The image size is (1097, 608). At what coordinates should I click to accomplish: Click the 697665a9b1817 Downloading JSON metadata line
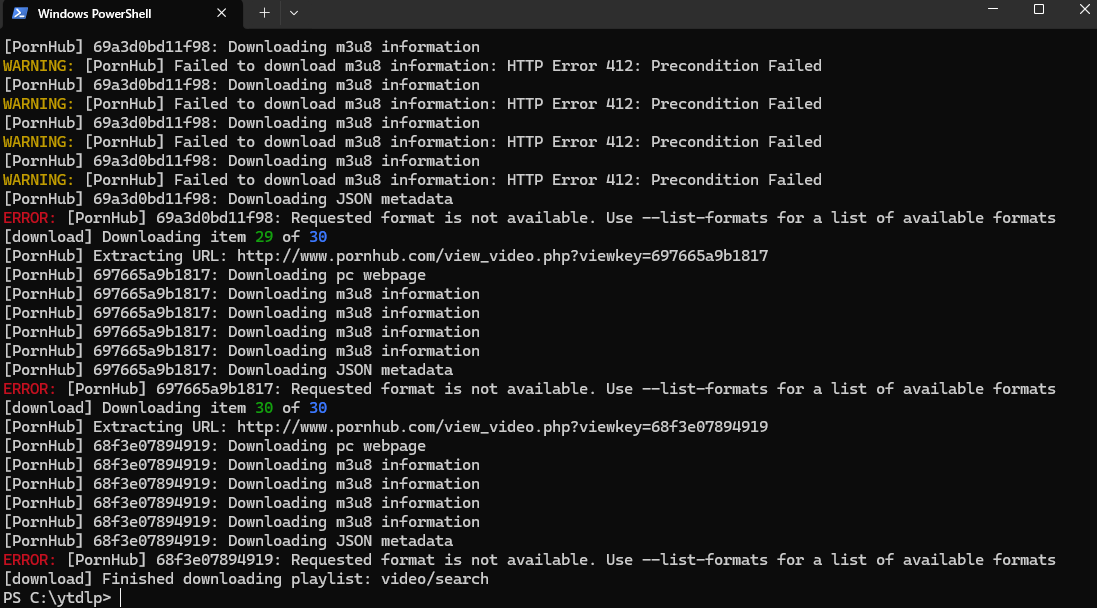point(228,370)
